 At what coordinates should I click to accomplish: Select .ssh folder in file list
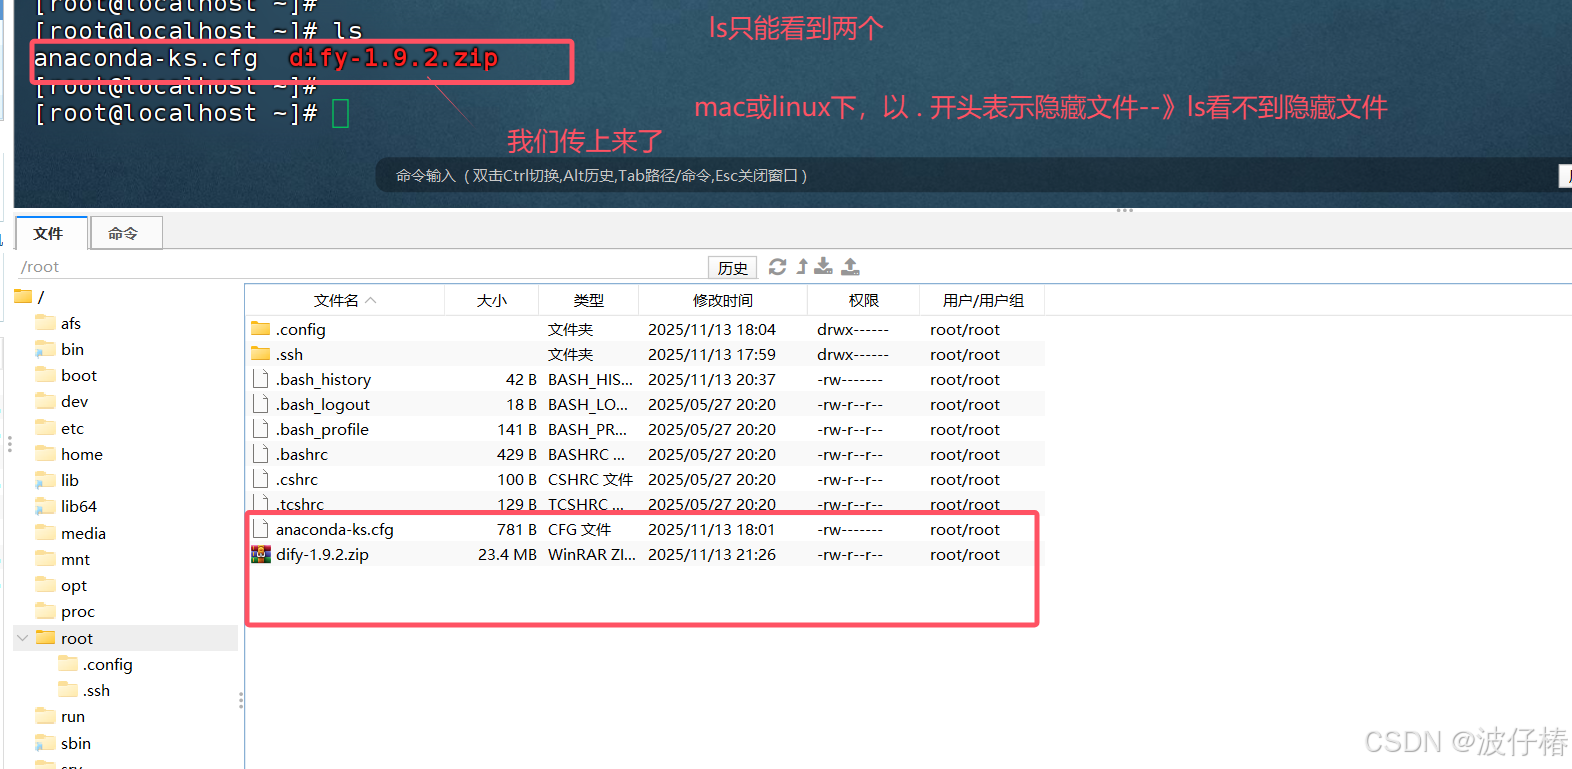point(645,354)
